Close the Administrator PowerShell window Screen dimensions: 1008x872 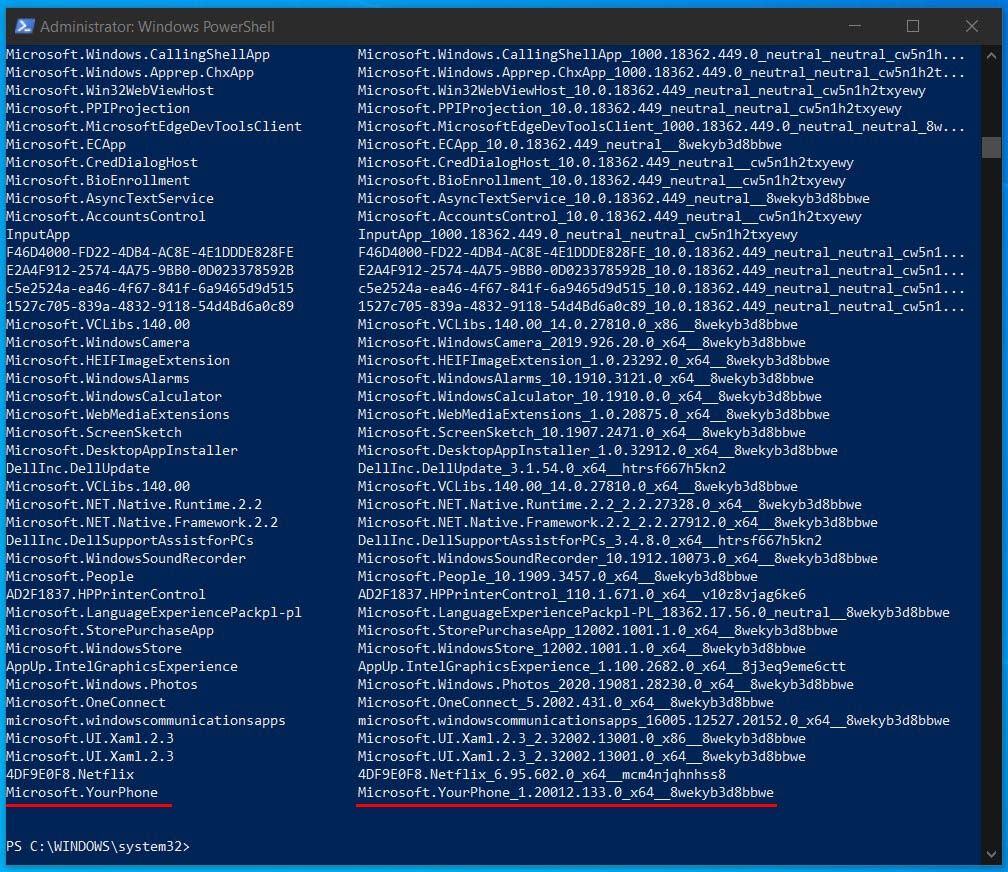[972, 26]
